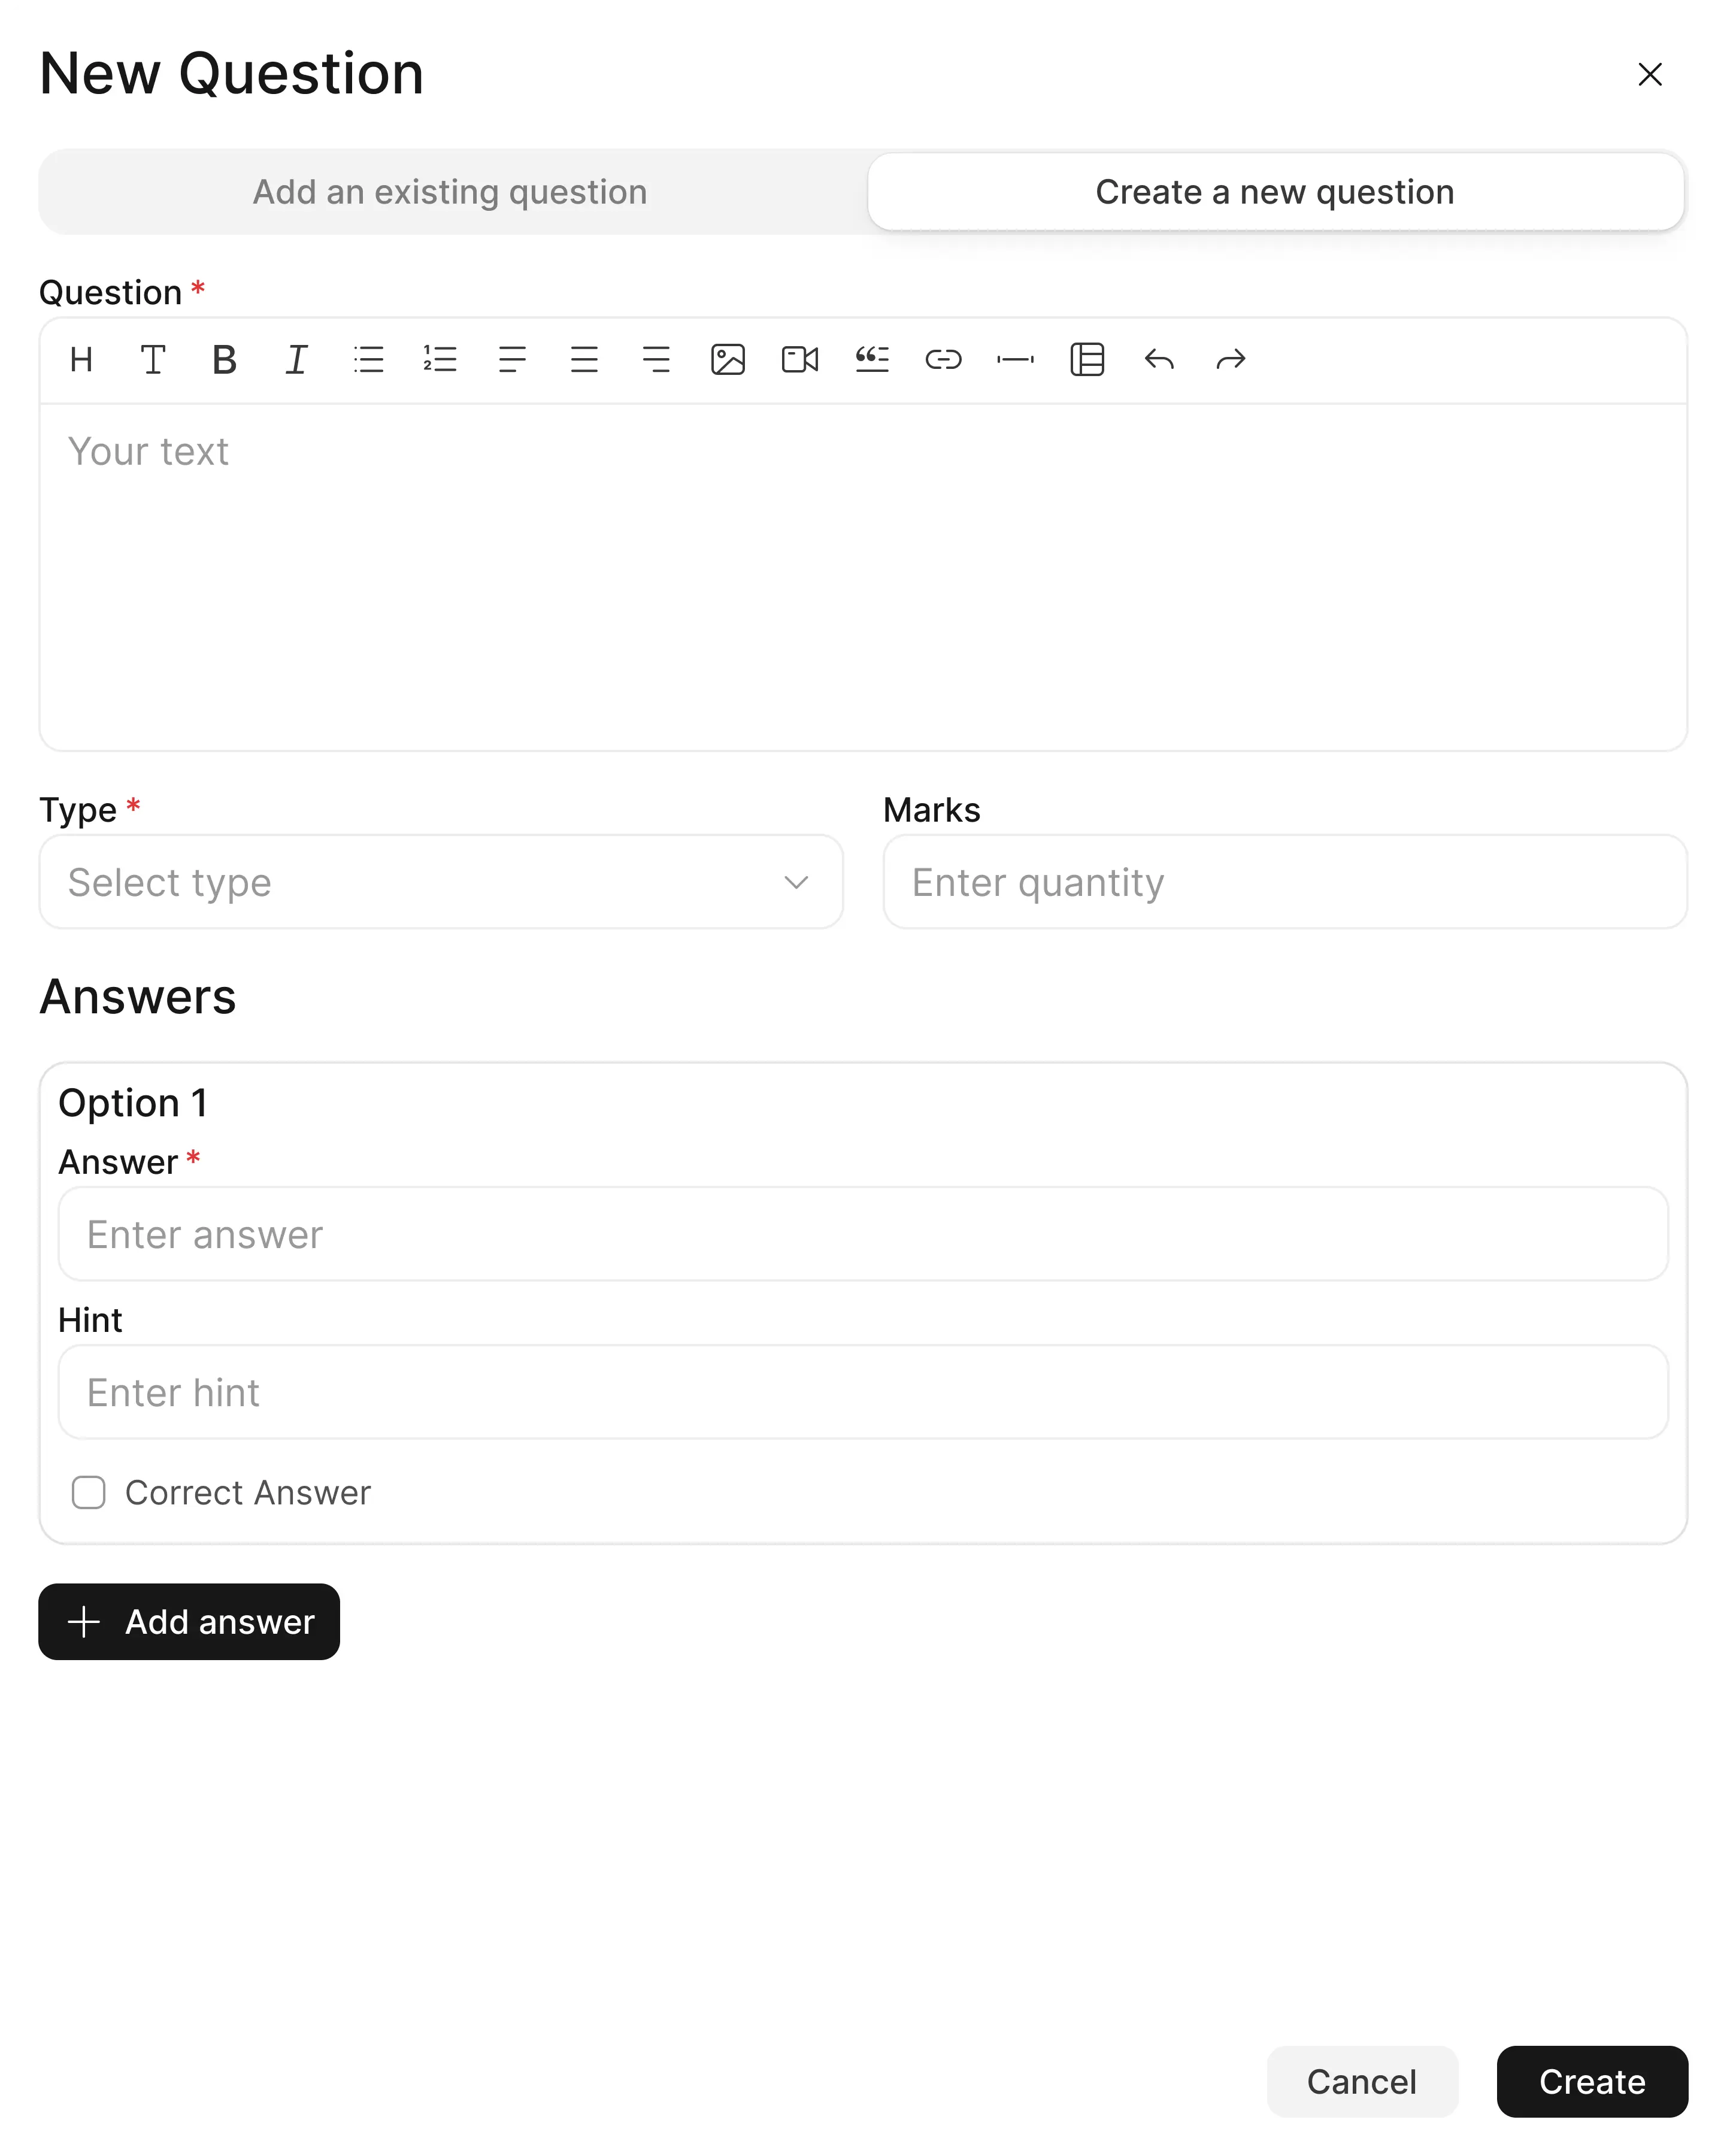1727x2156 pixels.
Task: Open the Select type dropdown
Action: pyautogui.click(x=441, y=882)
